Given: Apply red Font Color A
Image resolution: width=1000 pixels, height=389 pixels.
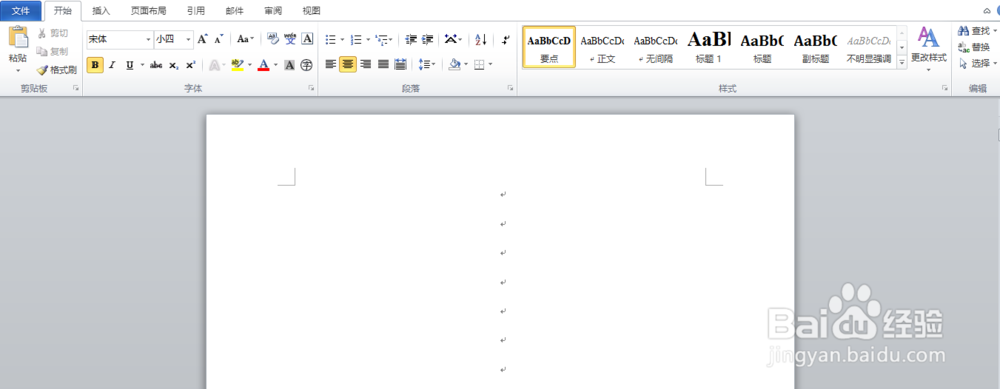Looking at the screenshot, I should (x=264, y=65).
